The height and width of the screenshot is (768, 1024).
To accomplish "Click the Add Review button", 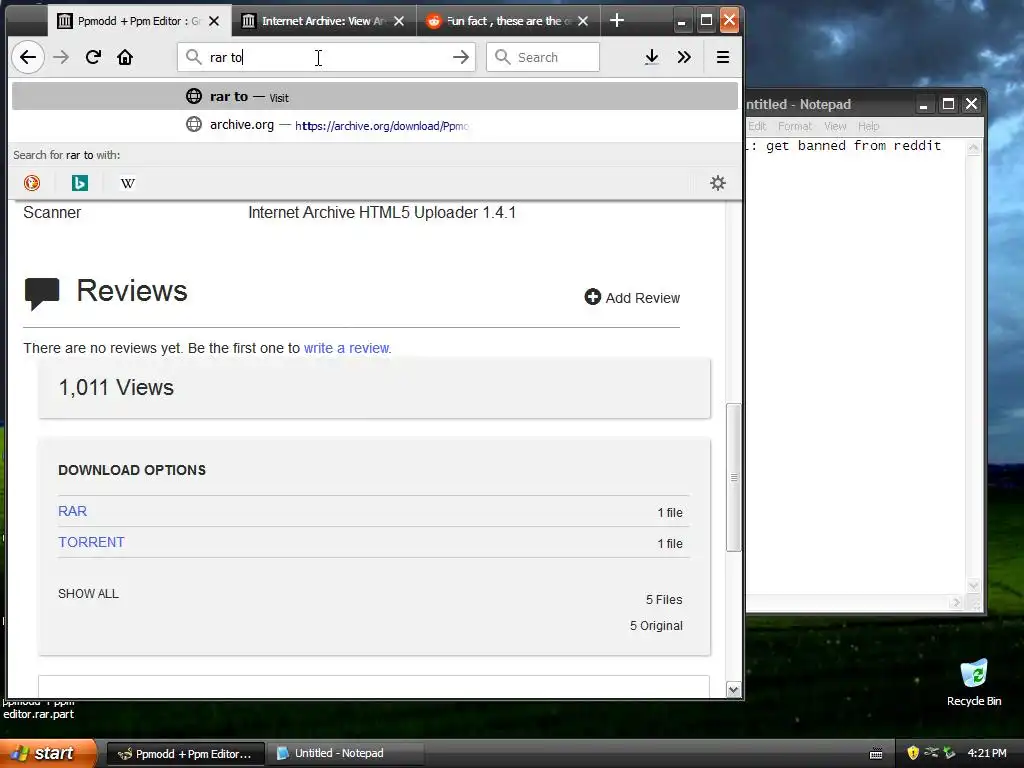I will point(632,298).
